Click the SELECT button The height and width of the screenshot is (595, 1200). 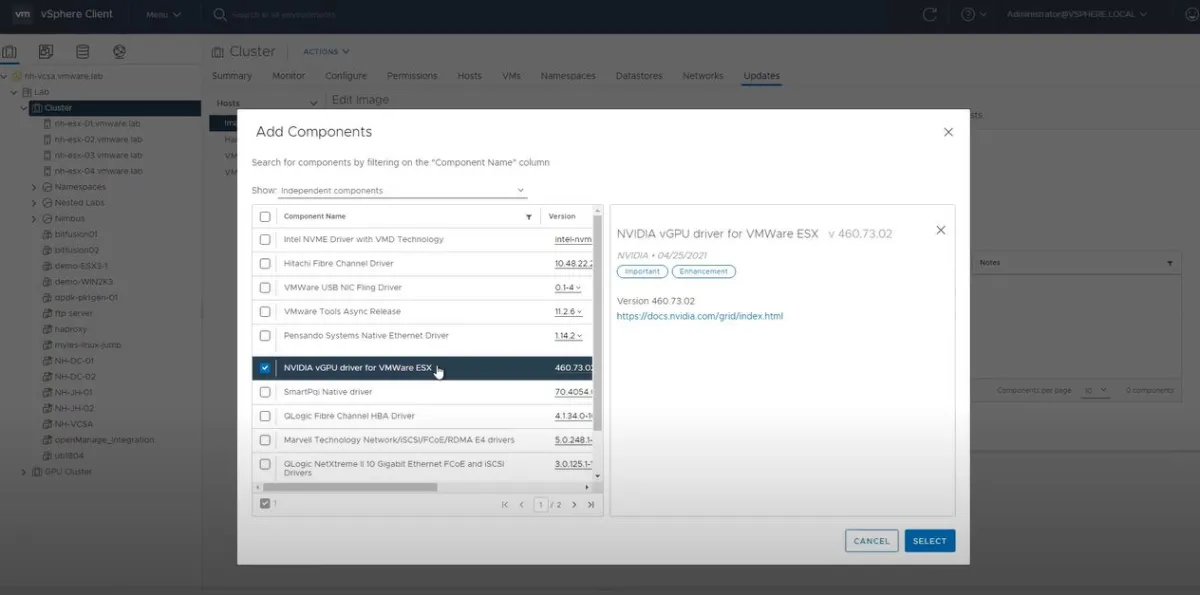tap(930, 541)
